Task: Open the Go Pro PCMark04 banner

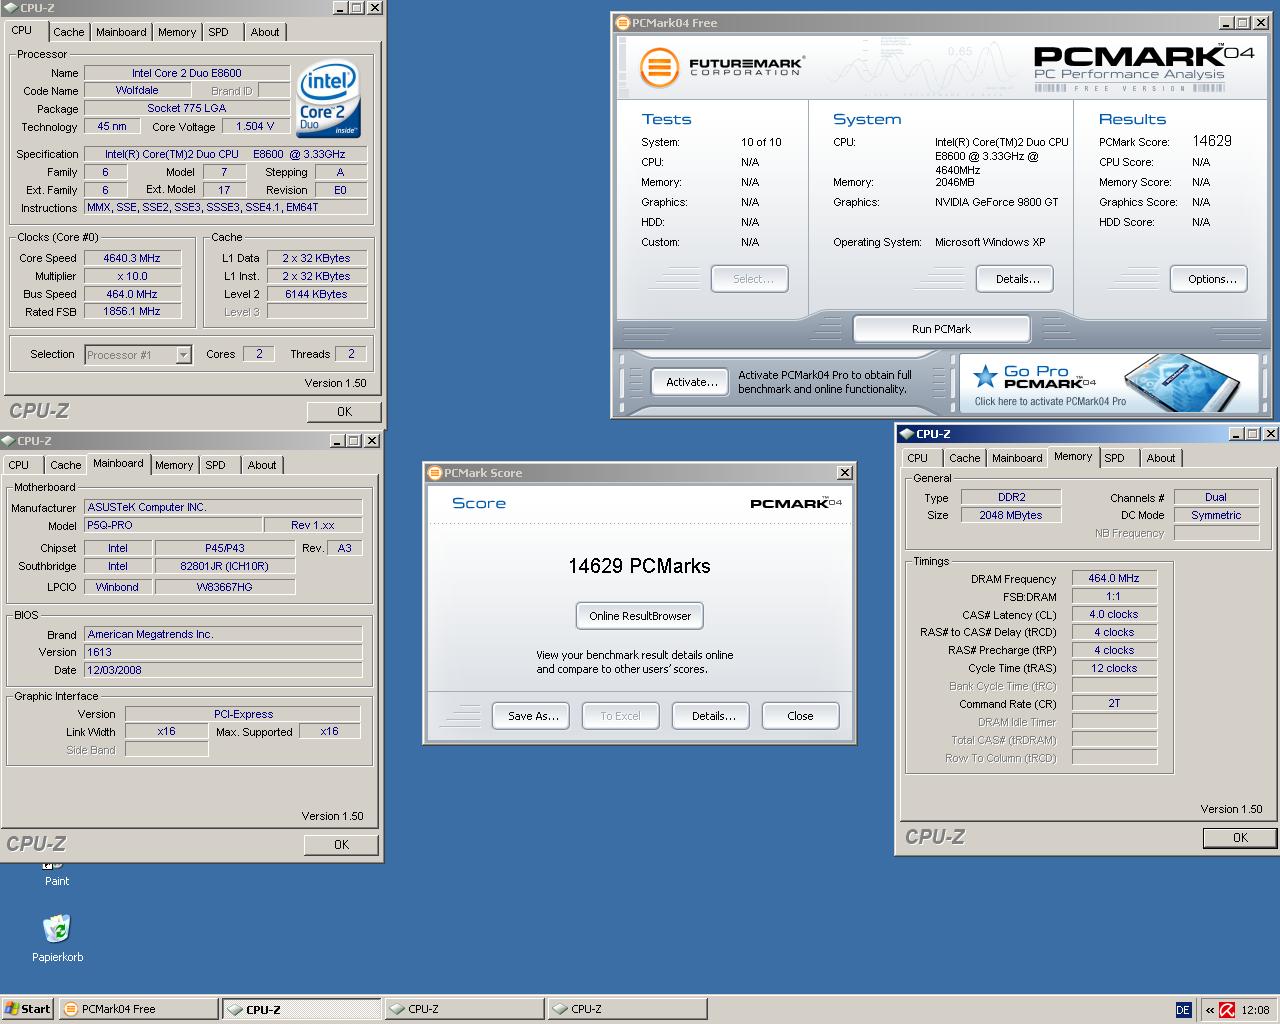Action: [1111, 382]
